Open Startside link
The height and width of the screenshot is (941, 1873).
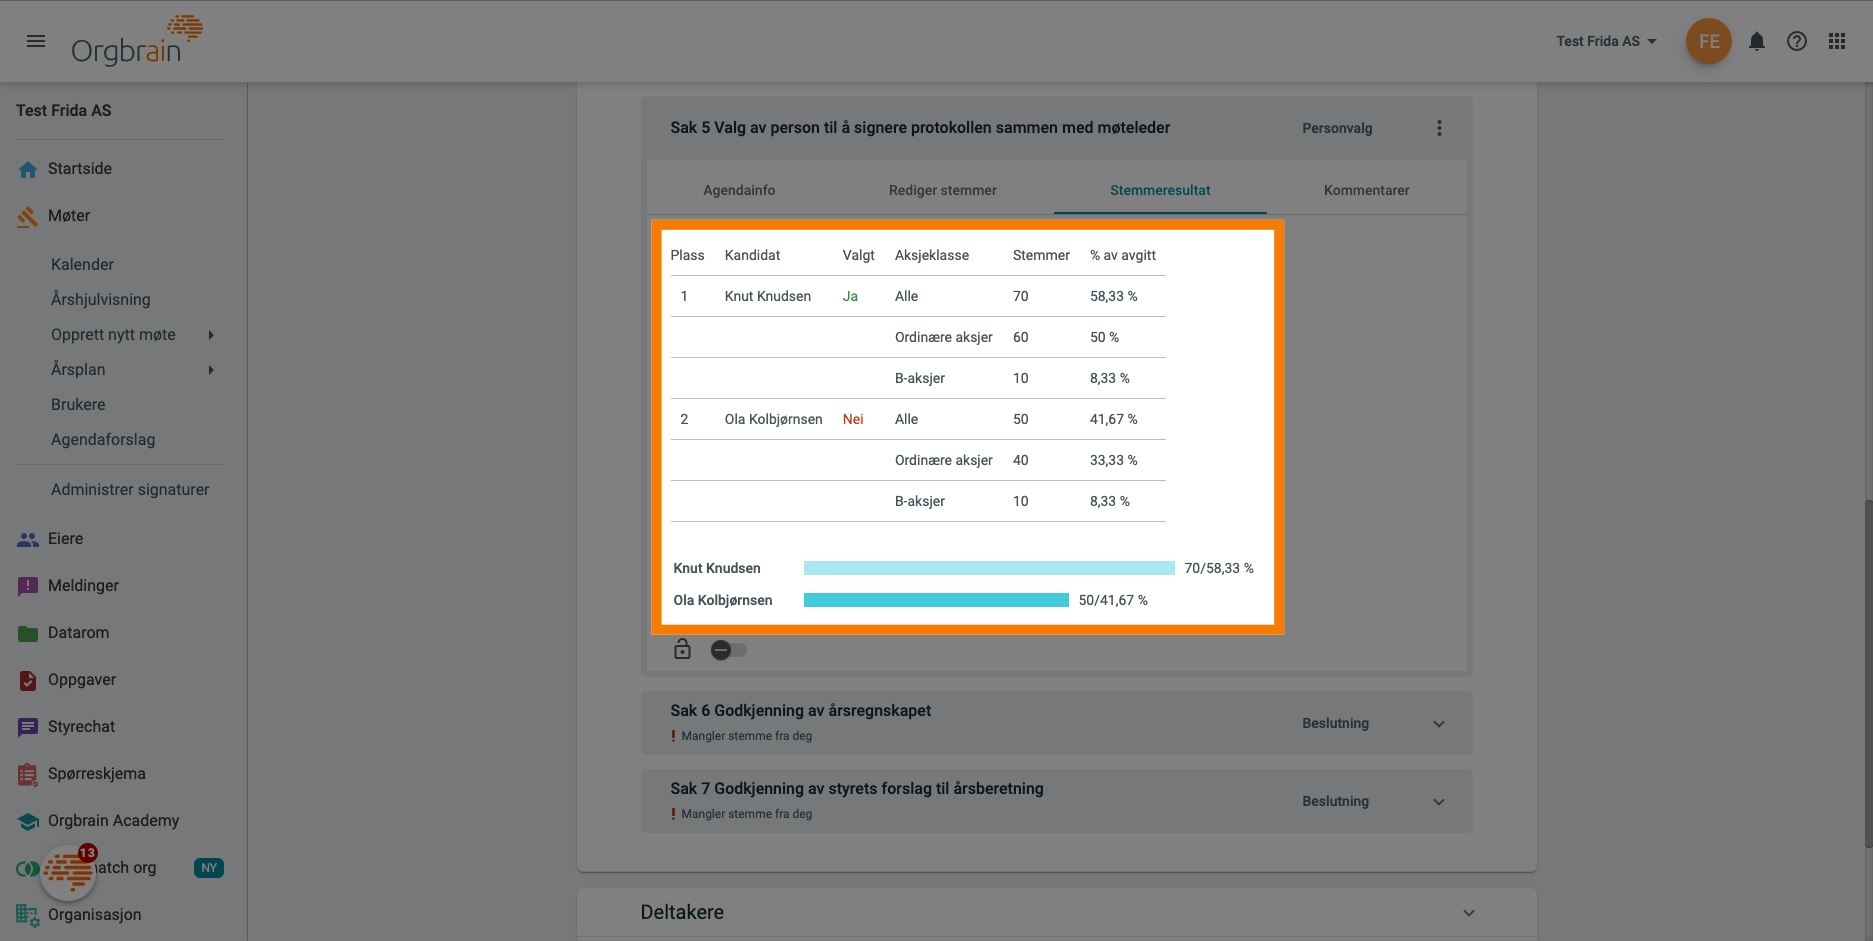click(x=80, y=169)
